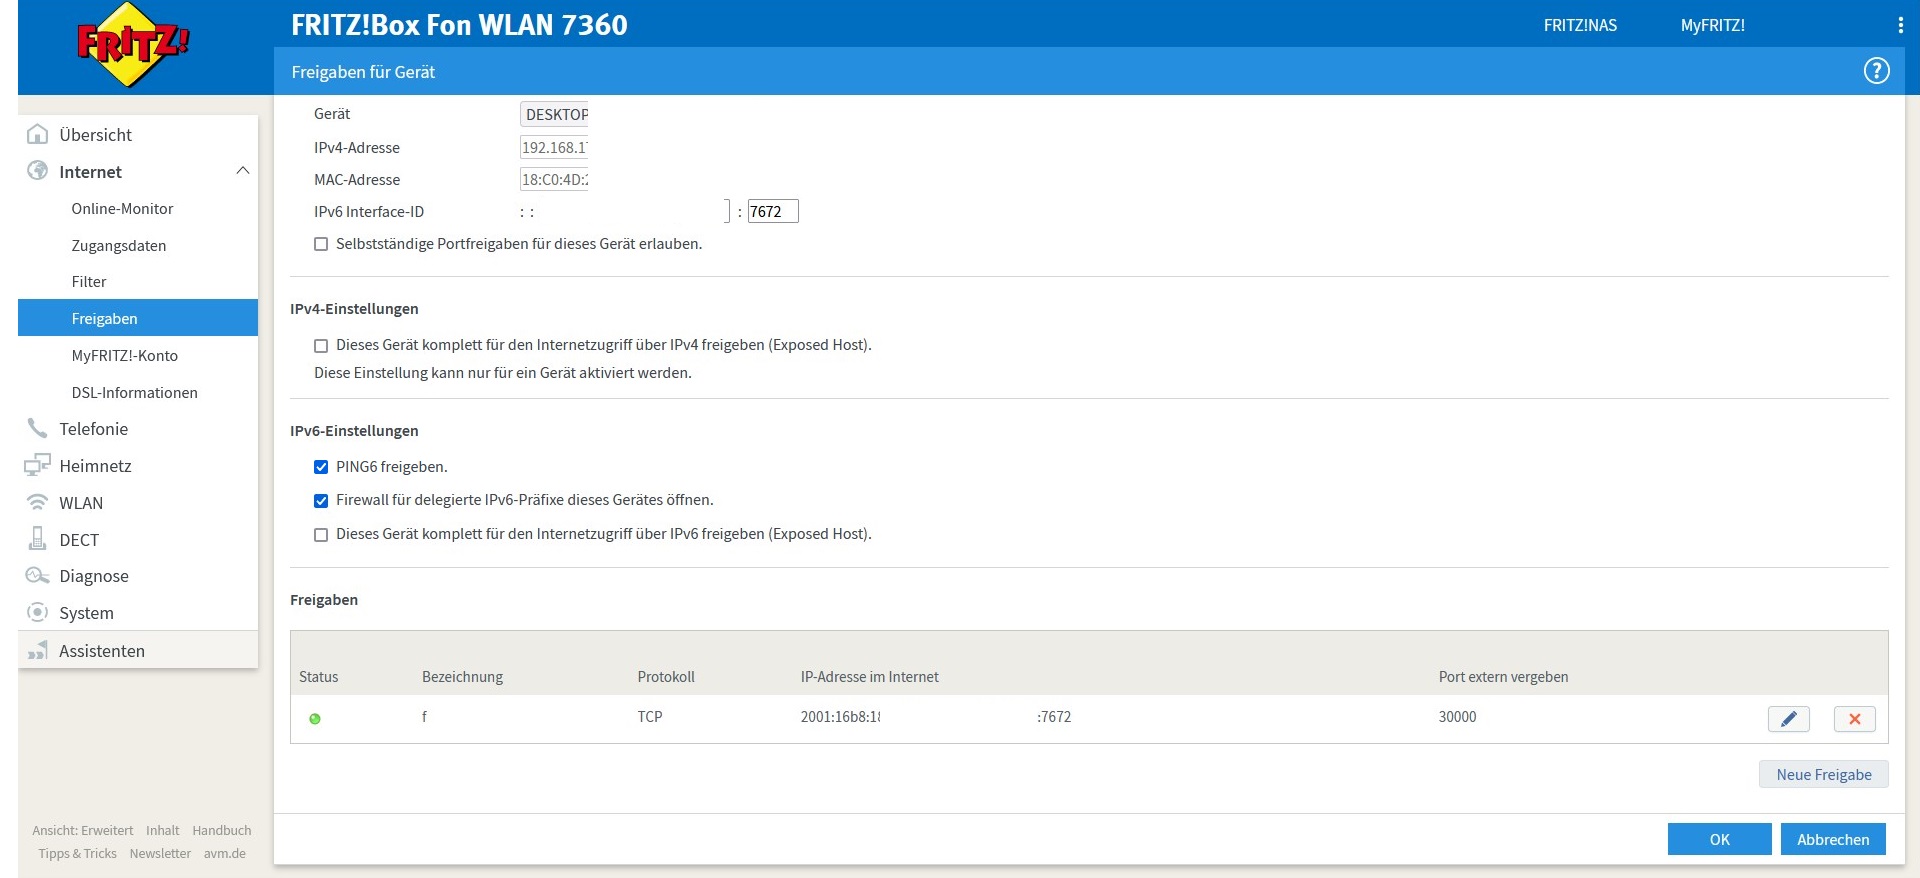Open the three-dot menu in header
This screenshot has height=878, width=1920.
pos(1900,25)
